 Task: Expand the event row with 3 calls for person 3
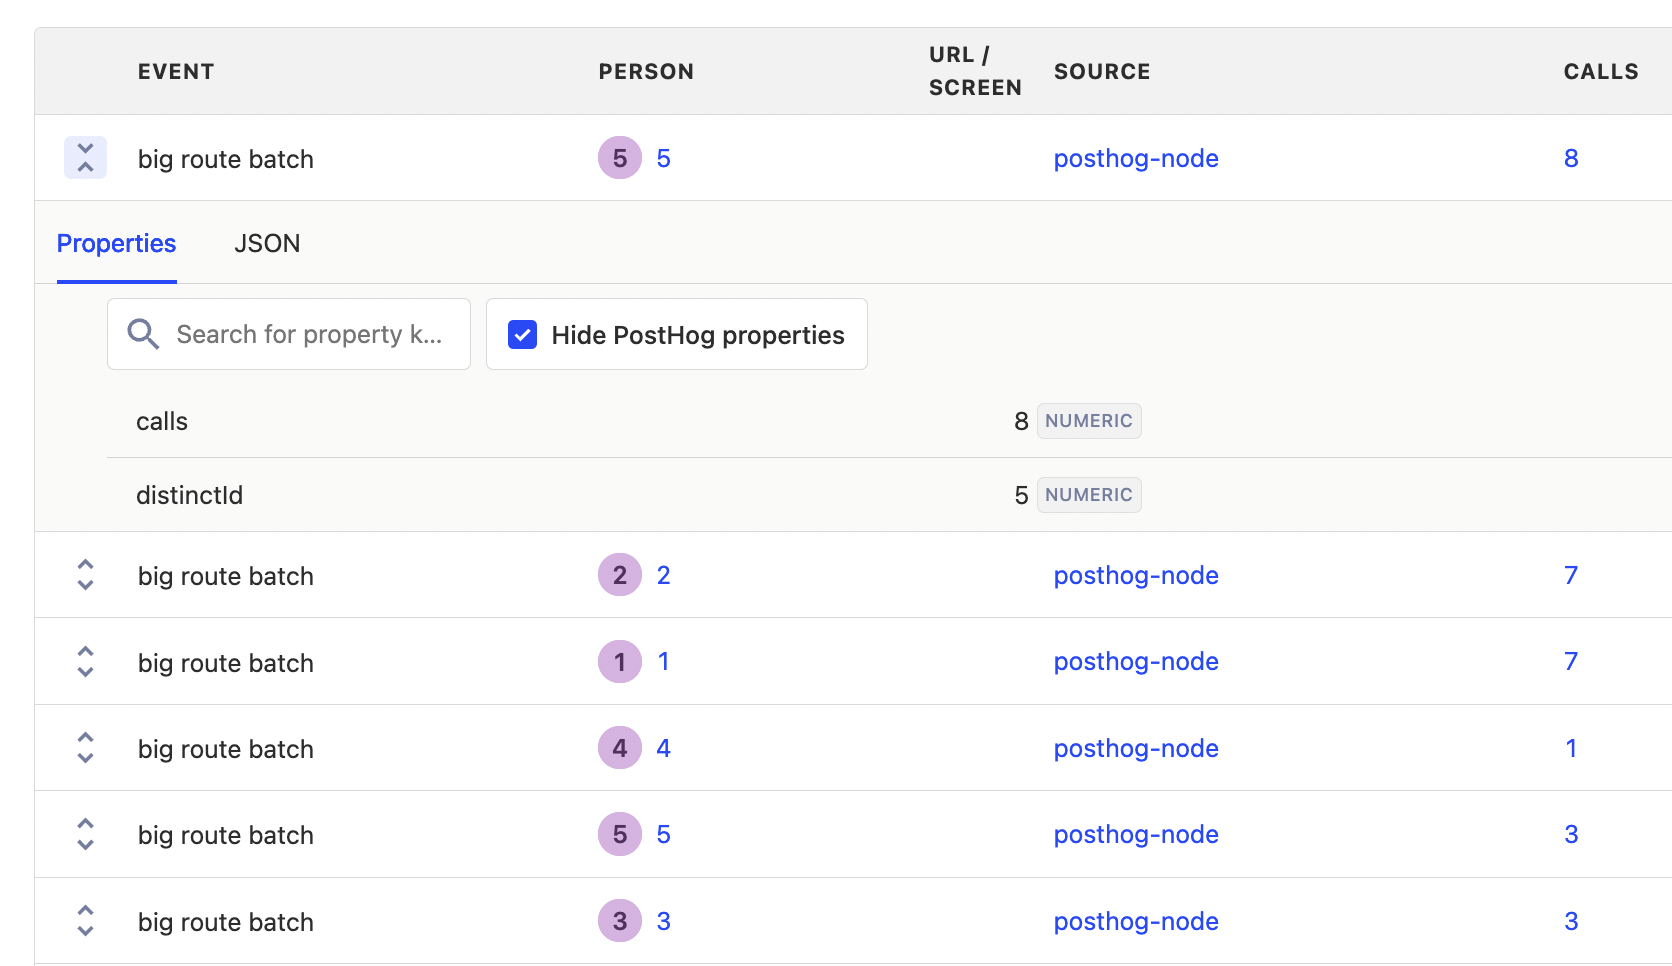point(85,921)
